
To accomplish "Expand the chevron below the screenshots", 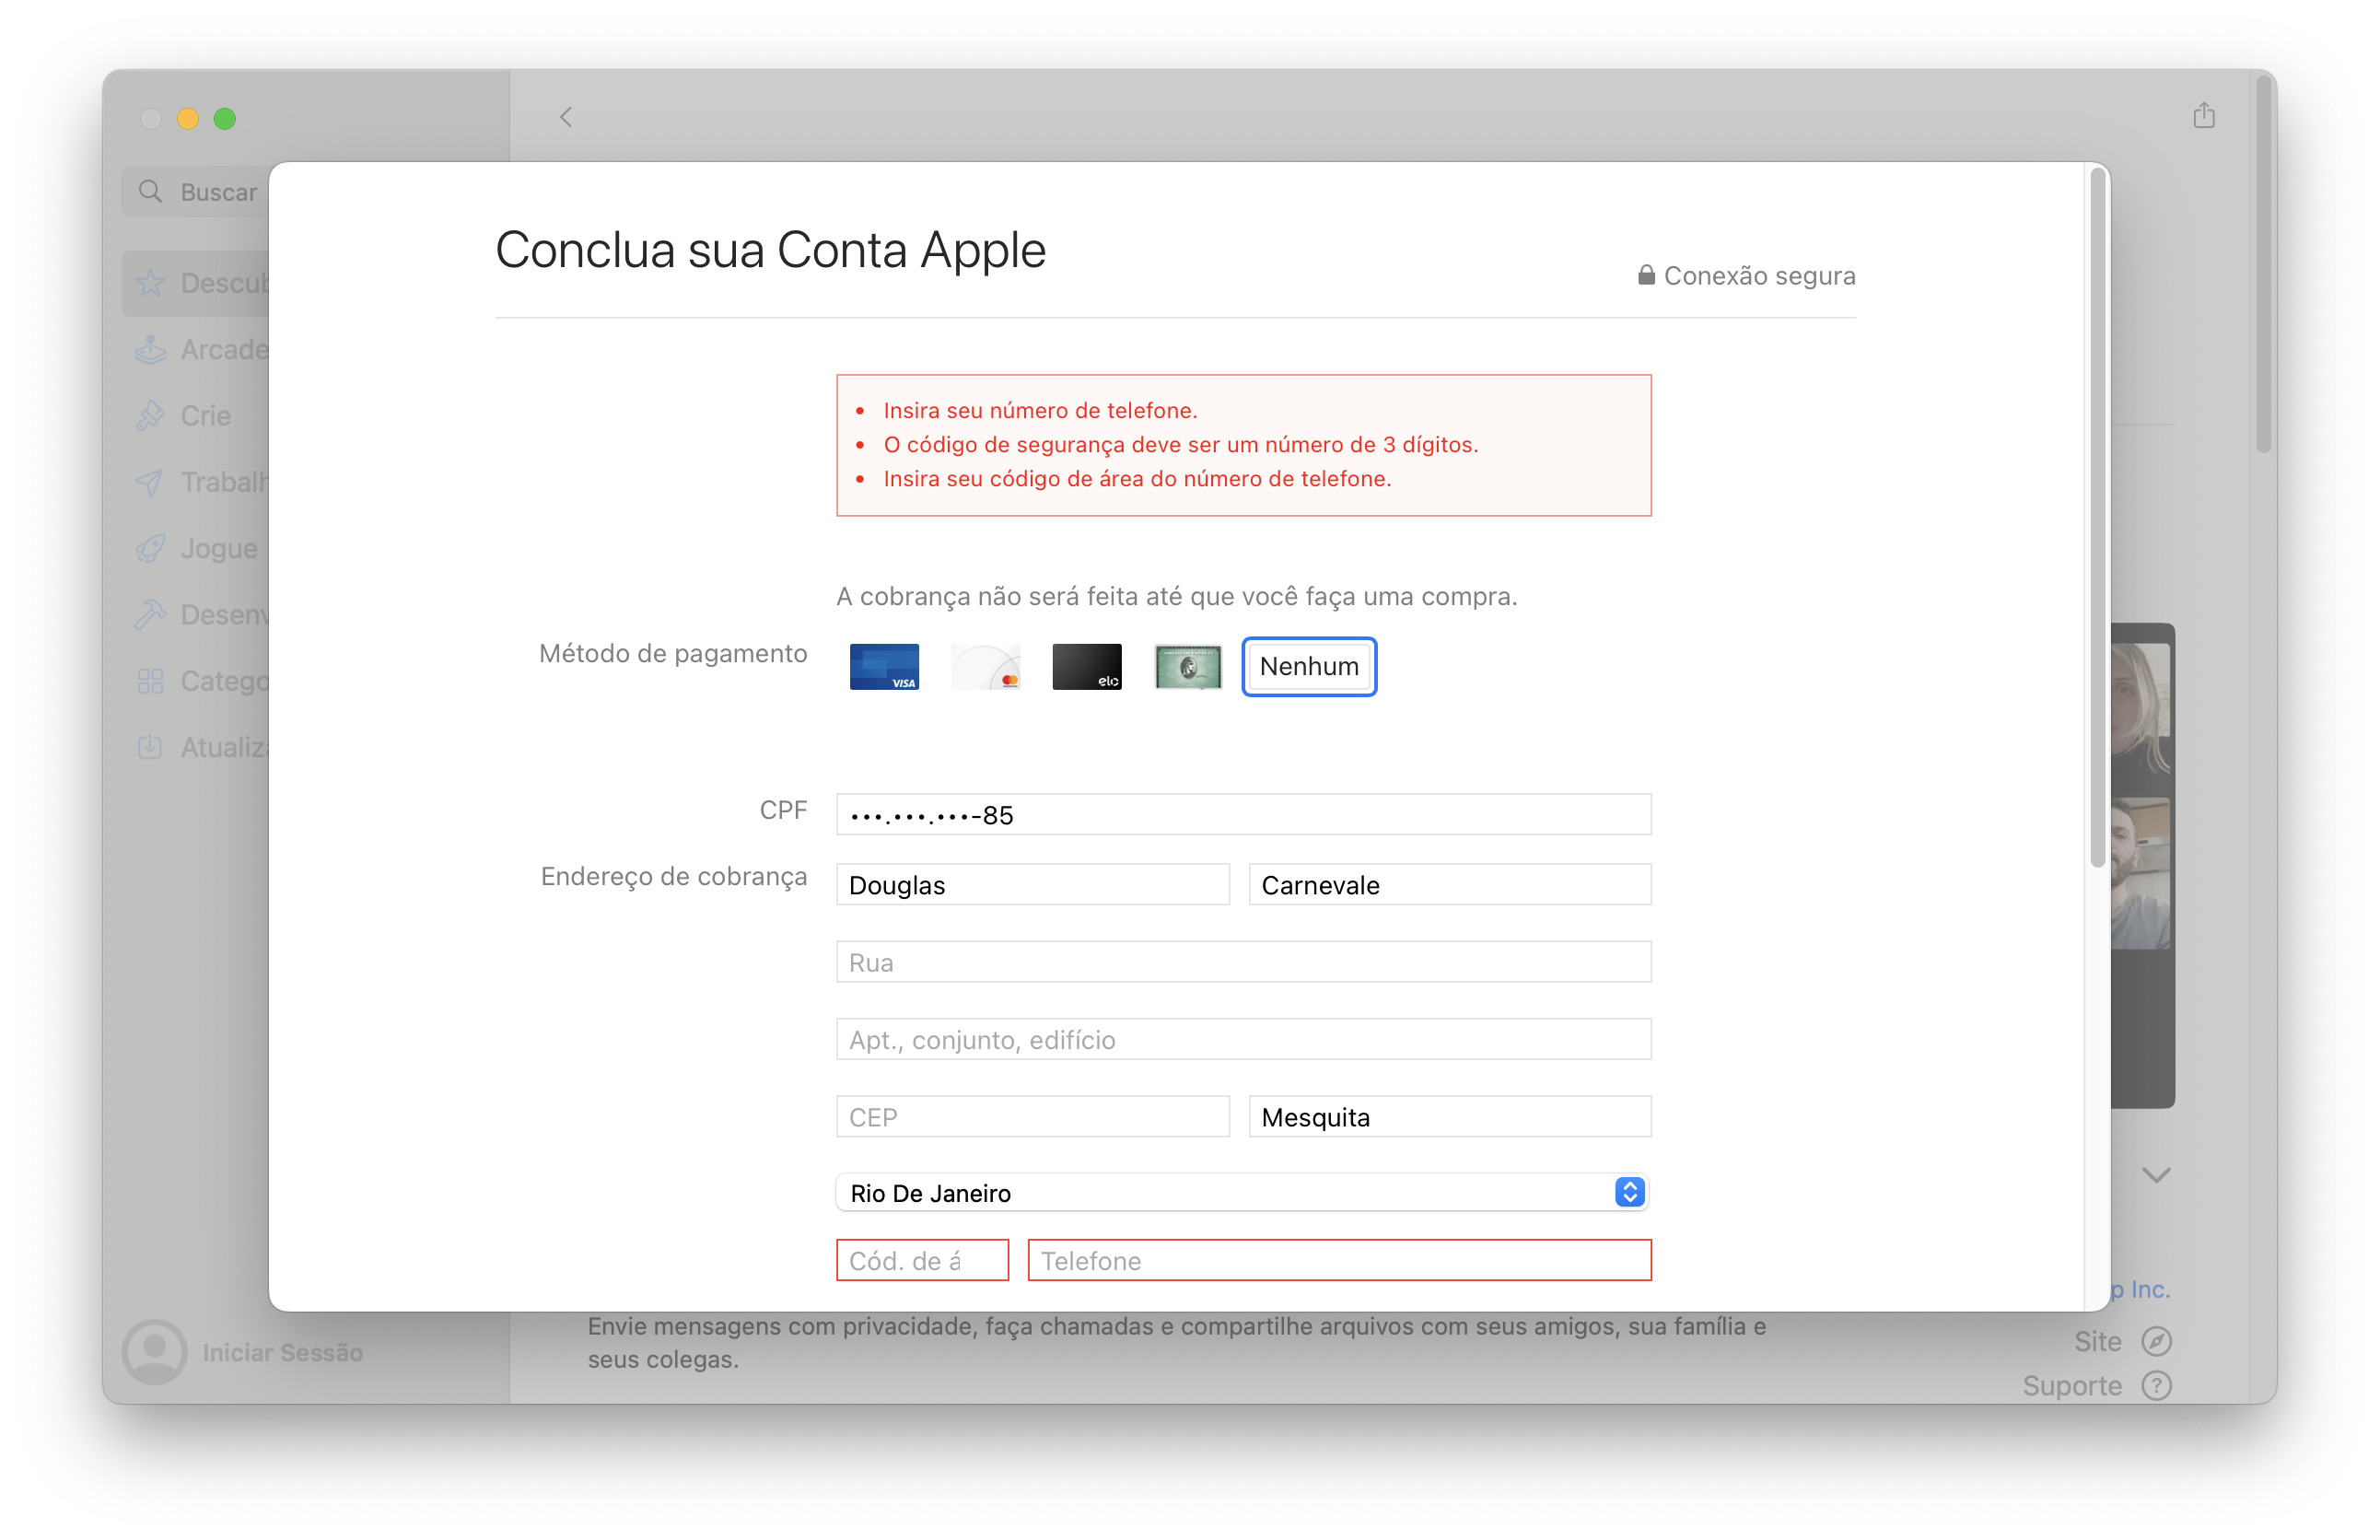I will pos(2156,1174).
